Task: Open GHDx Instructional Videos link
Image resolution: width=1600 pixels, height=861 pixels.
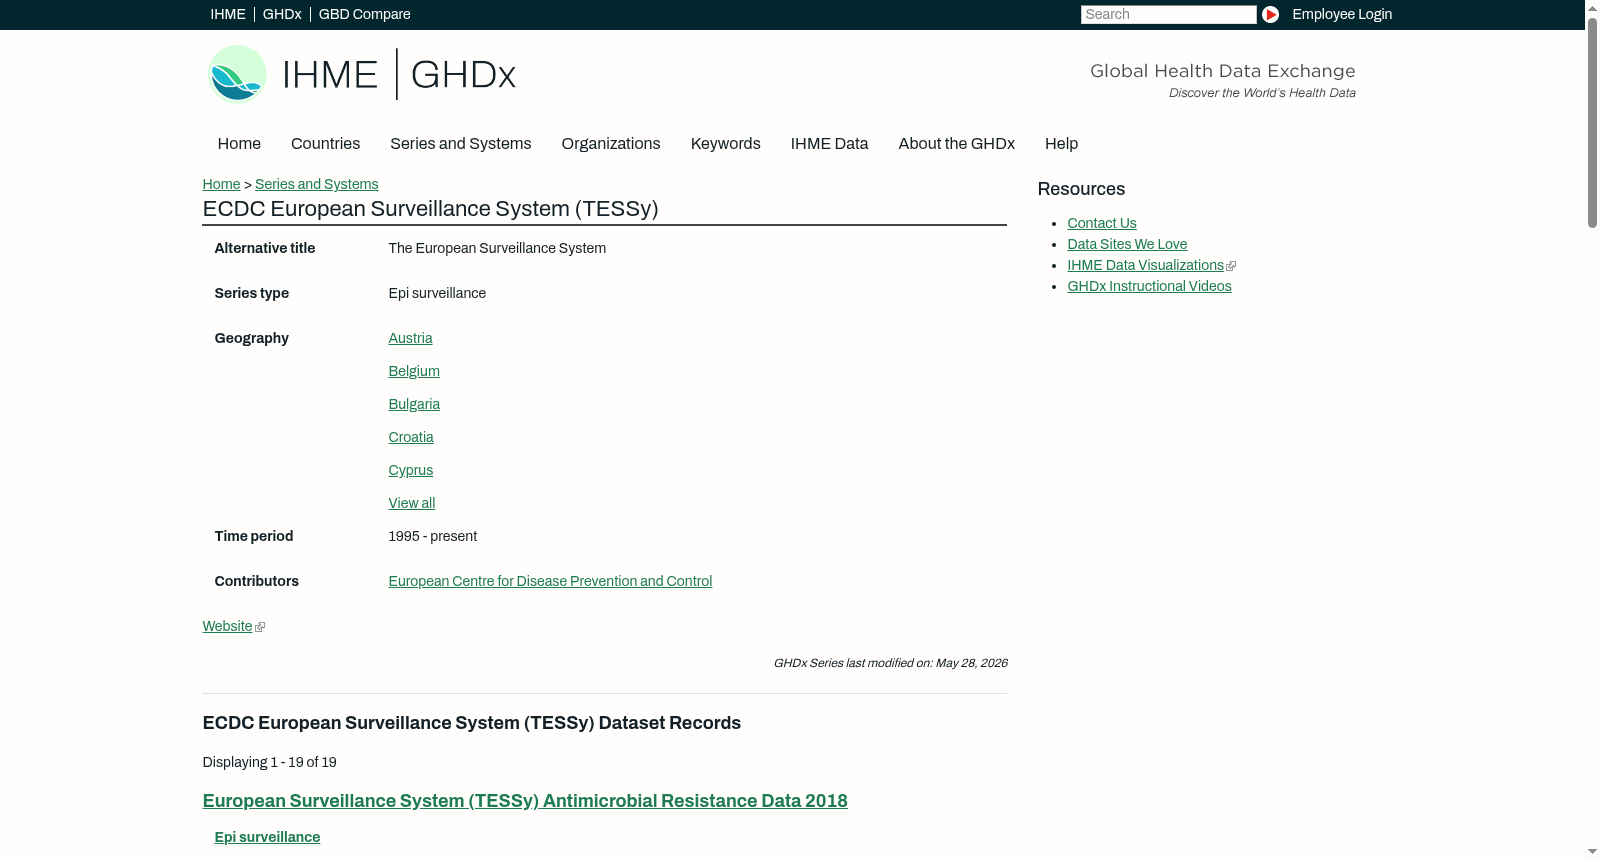Action: [1149, 286]
